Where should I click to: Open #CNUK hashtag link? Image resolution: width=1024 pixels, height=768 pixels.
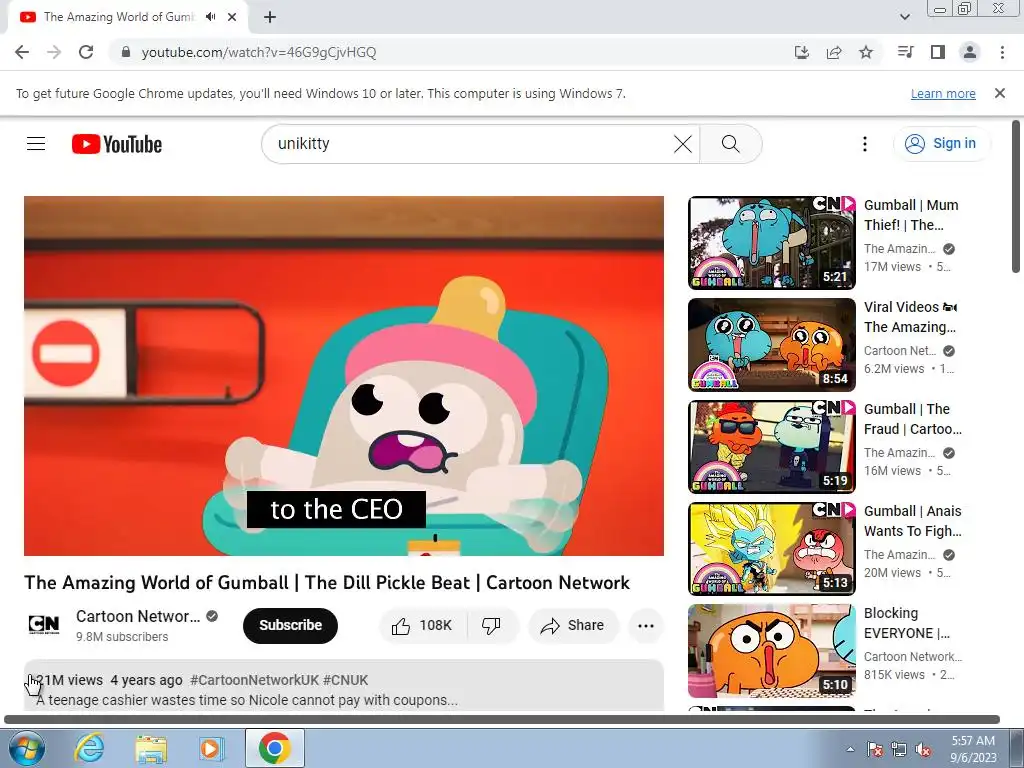tap(345, 680)
